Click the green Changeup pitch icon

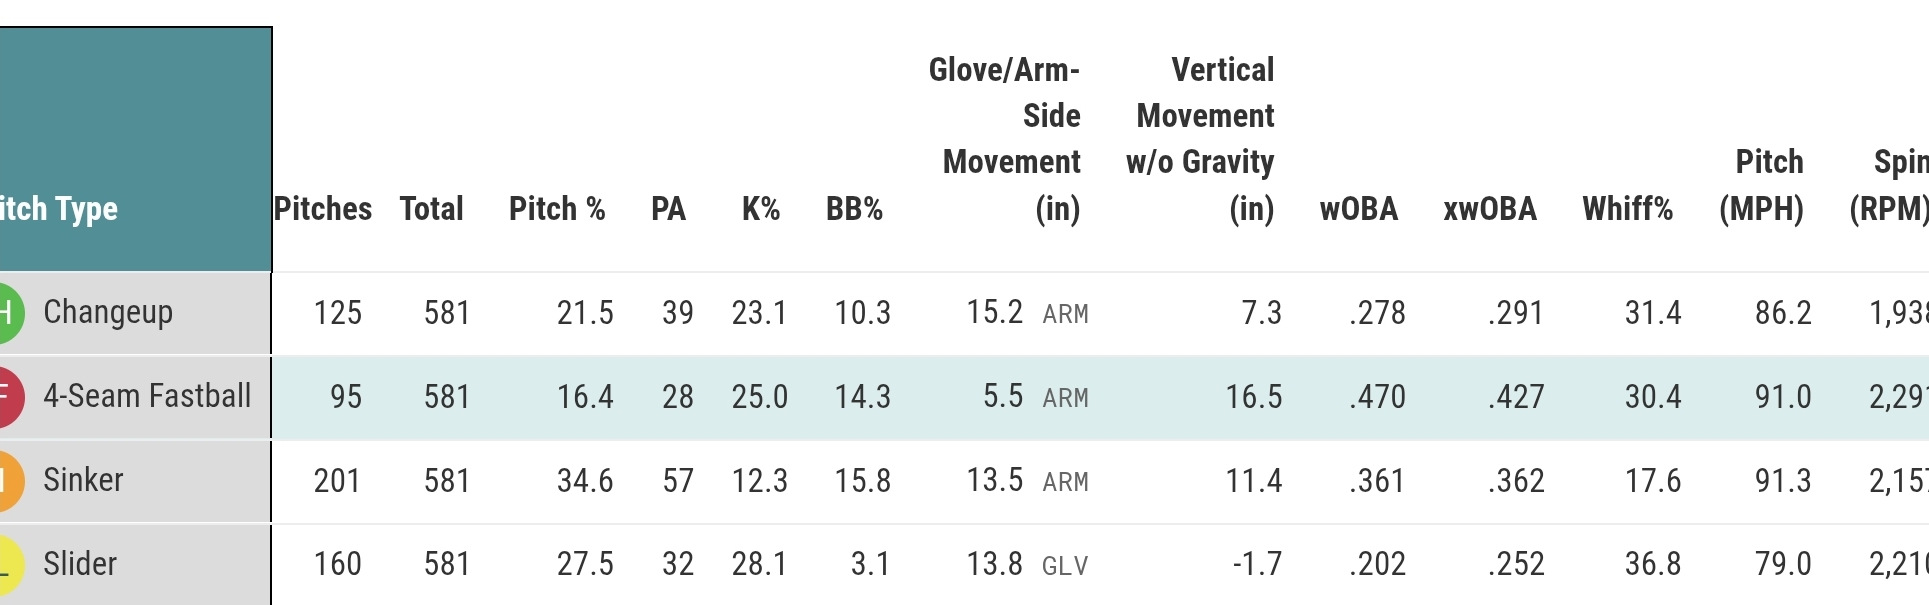point(8,313)
